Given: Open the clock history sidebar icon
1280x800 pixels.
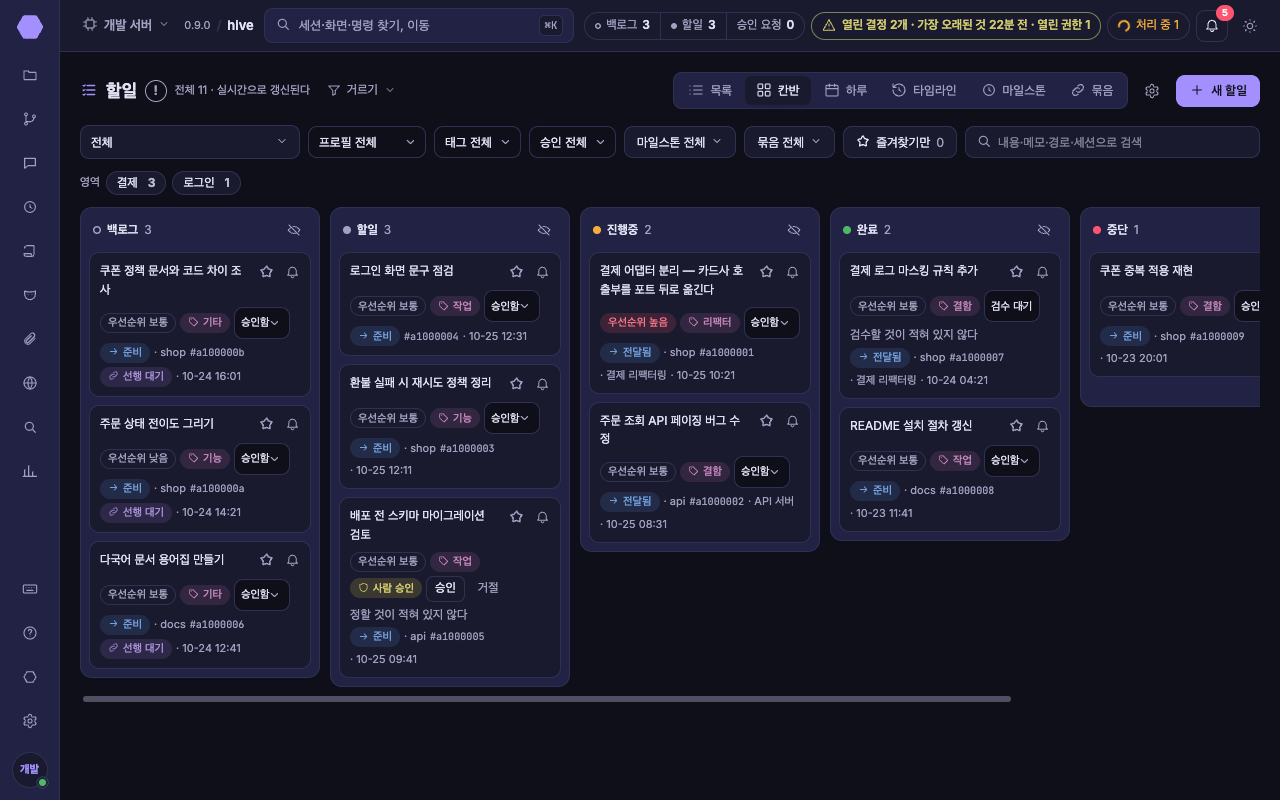Looking at the screenshot, I should click(30, 207).
